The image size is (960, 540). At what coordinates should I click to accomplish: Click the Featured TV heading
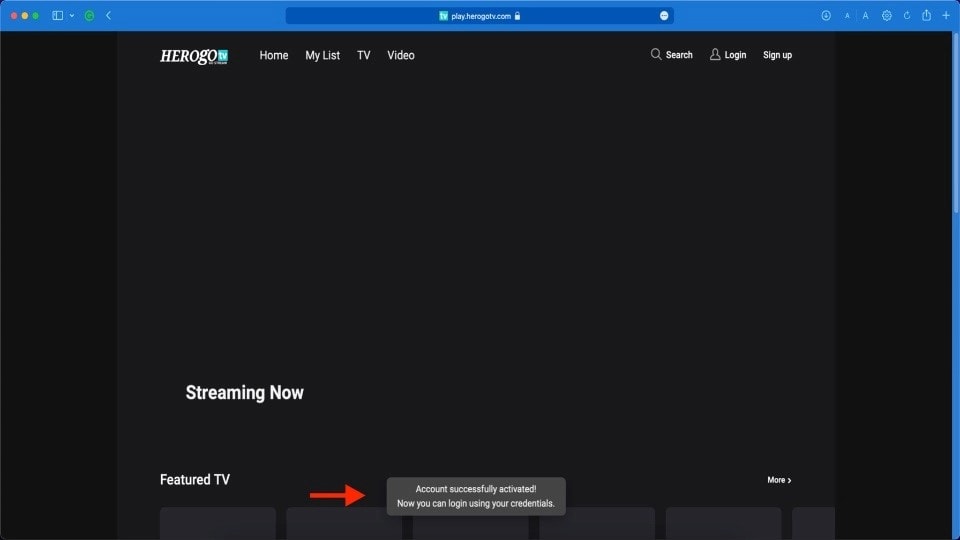(x=195, y=479)
